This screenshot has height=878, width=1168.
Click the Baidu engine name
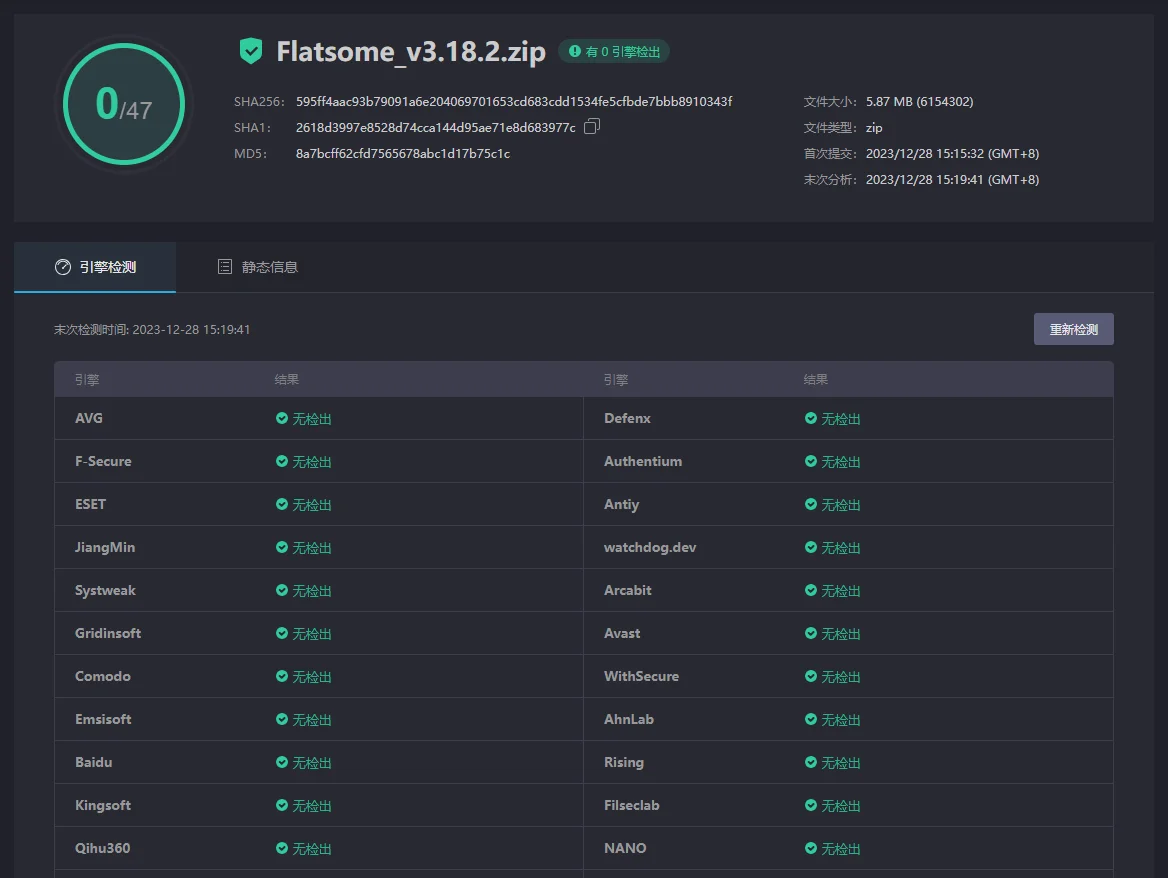(x=93, y=763)
